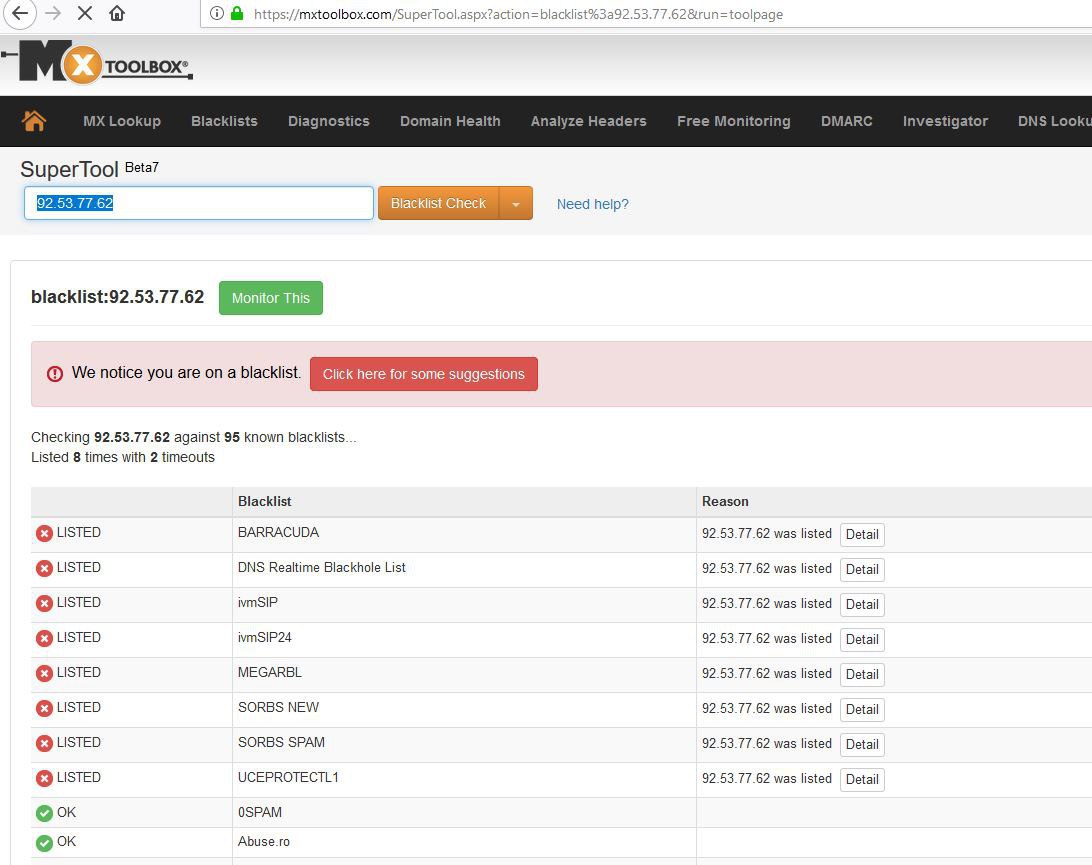Select the UCEPROTECTL1 blacklist name
Screen dimensions: 1092x865
pos(288,777)
